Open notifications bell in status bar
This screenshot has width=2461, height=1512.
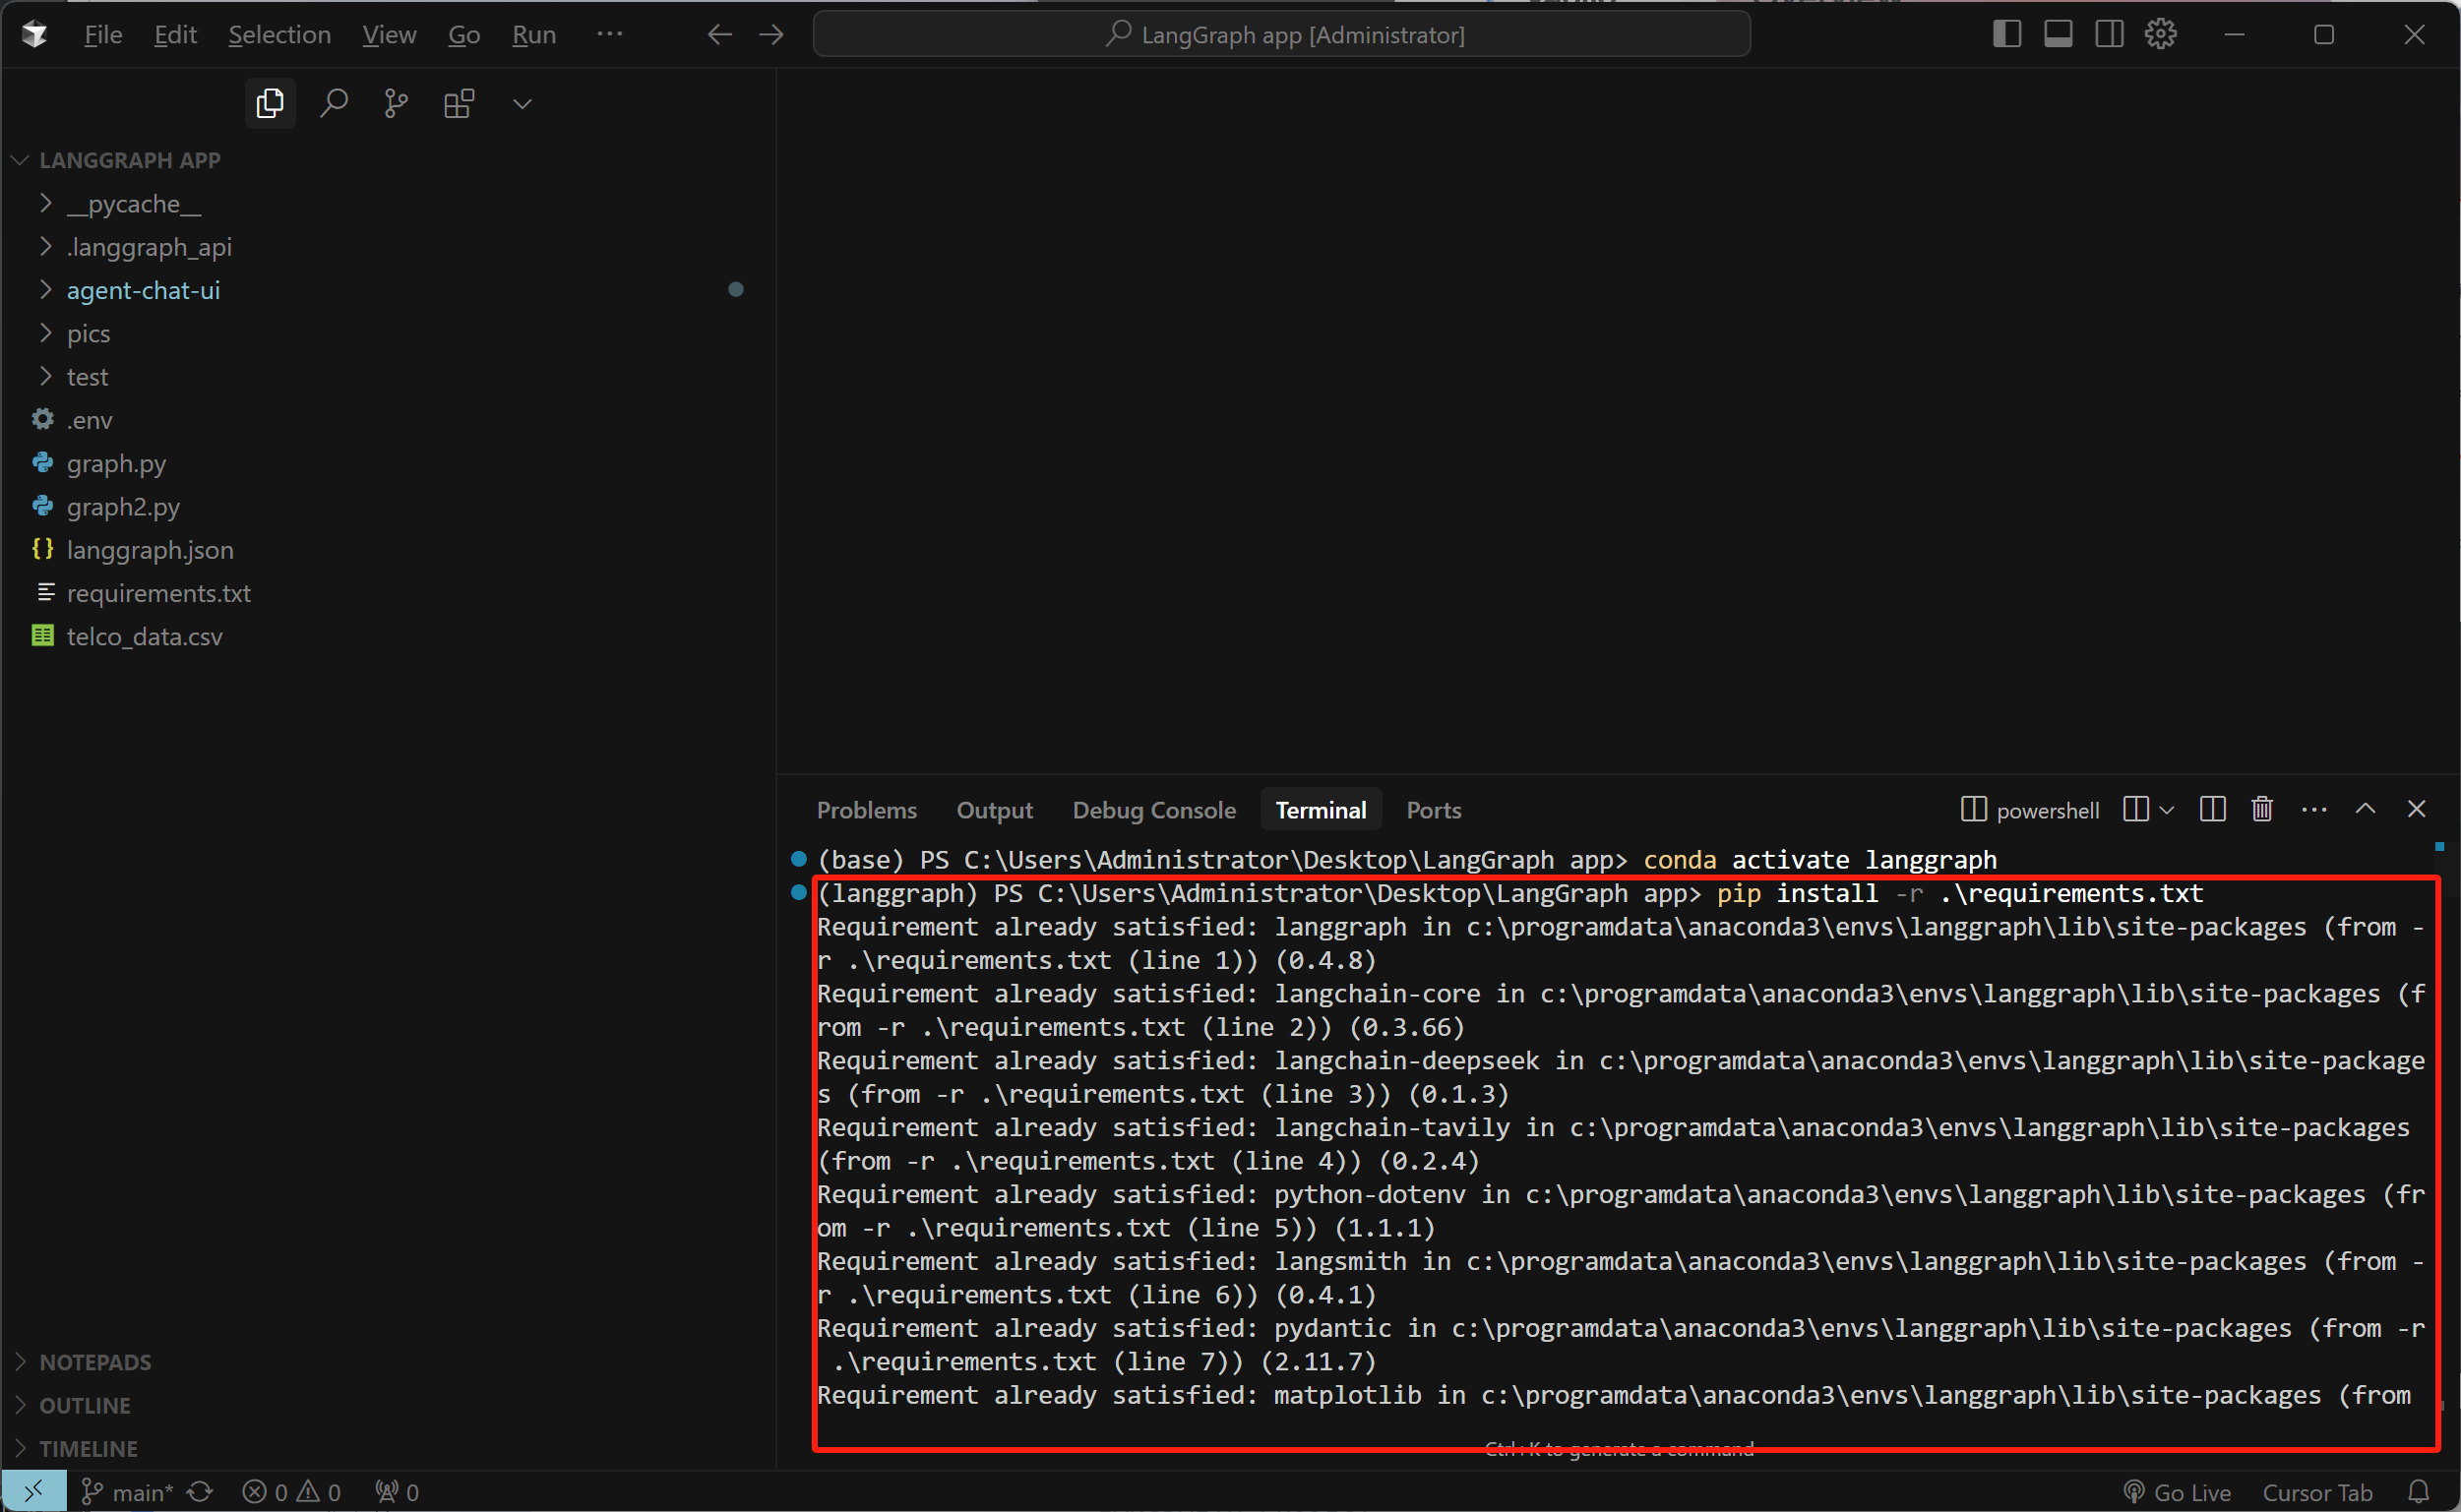[2418, 1492]
